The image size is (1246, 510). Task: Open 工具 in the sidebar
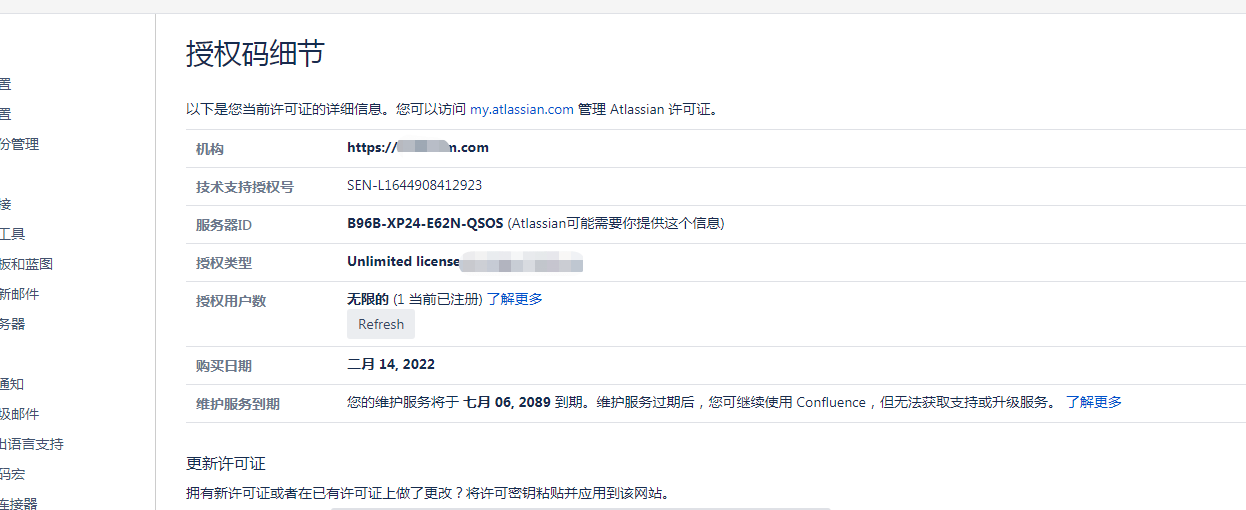[x=12, y=234]
